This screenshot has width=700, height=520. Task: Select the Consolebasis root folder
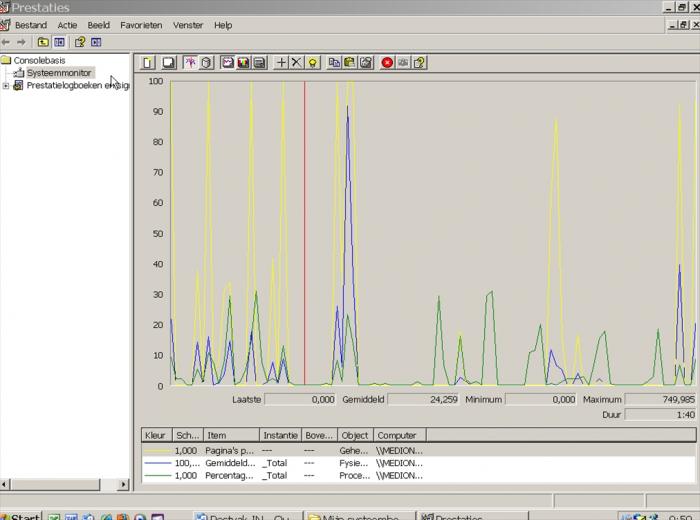(x=39, y=60)
